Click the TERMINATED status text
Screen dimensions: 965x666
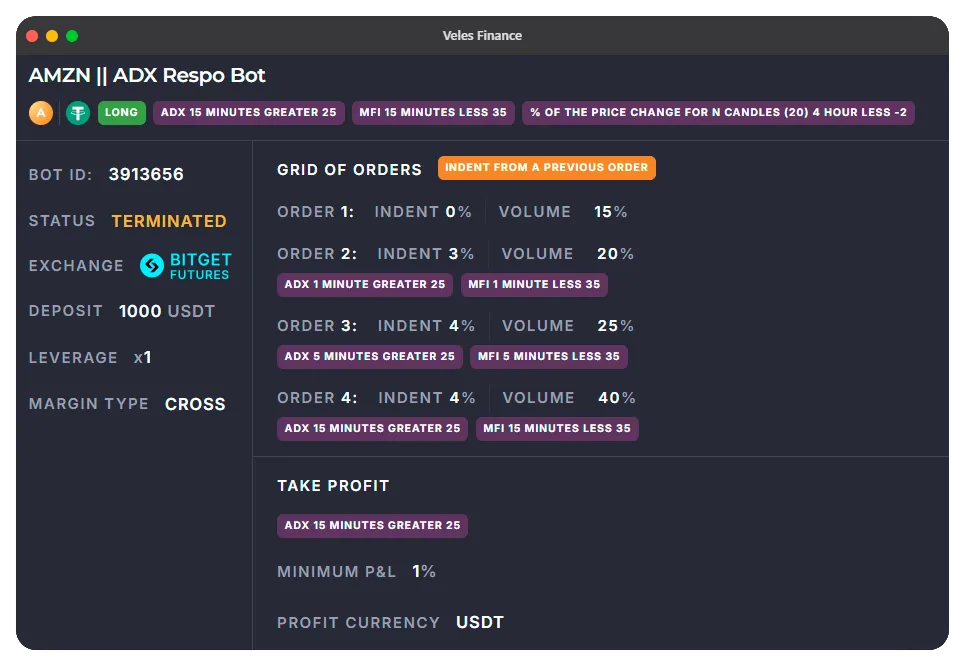click(x=169, y=221)
